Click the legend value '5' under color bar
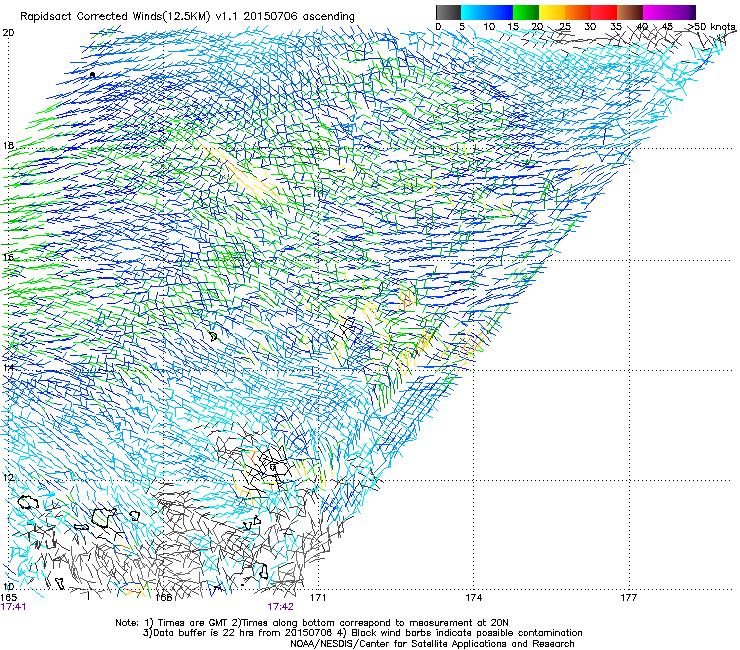The width and height of the screenshot is (740, 650). (462, 27)
